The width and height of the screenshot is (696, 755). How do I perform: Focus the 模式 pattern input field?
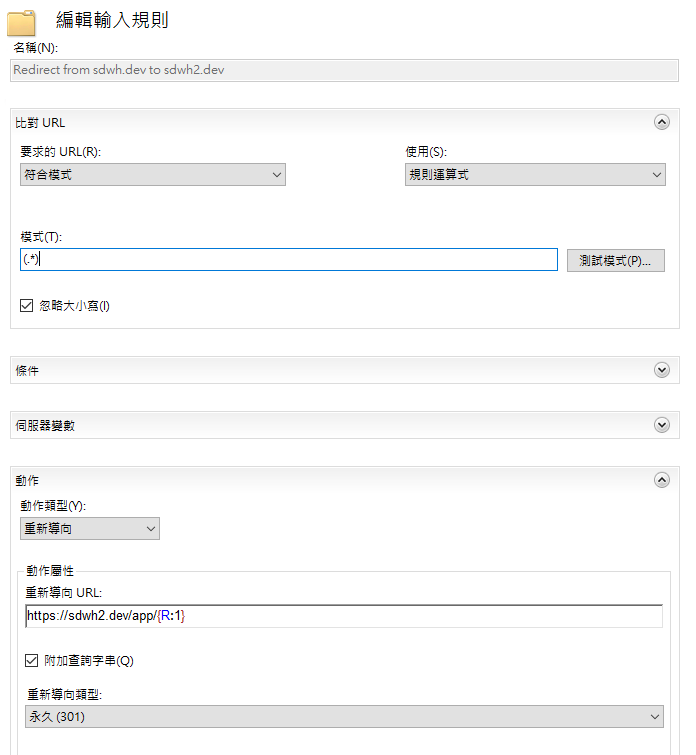click(x=288, y=260)
